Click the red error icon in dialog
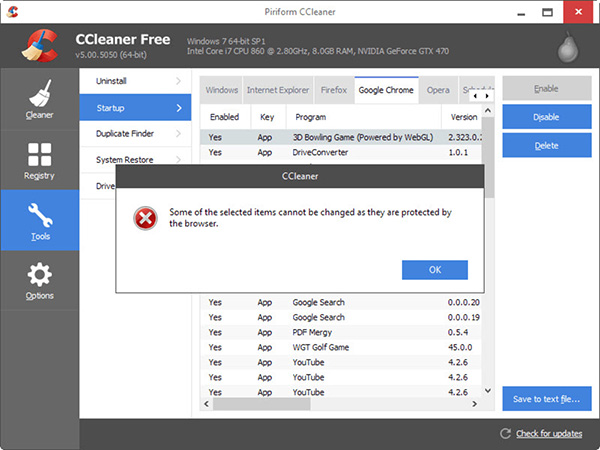The image size is (600, 450). point(147,218)
